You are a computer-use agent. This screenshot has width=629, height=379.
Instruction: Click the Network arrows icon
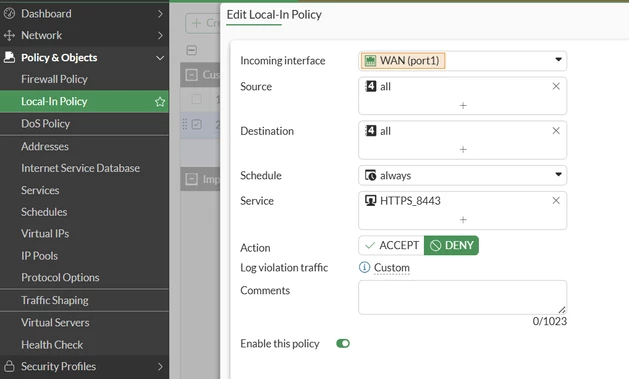pos(9,35)
